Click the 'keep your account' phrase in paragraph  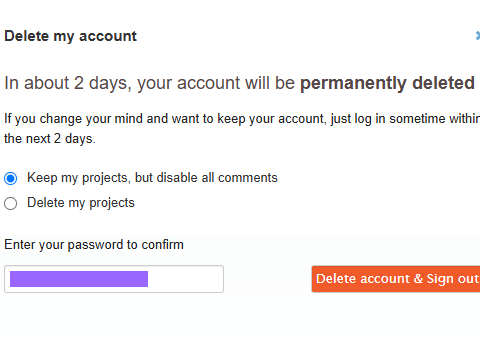pos(271,119)
